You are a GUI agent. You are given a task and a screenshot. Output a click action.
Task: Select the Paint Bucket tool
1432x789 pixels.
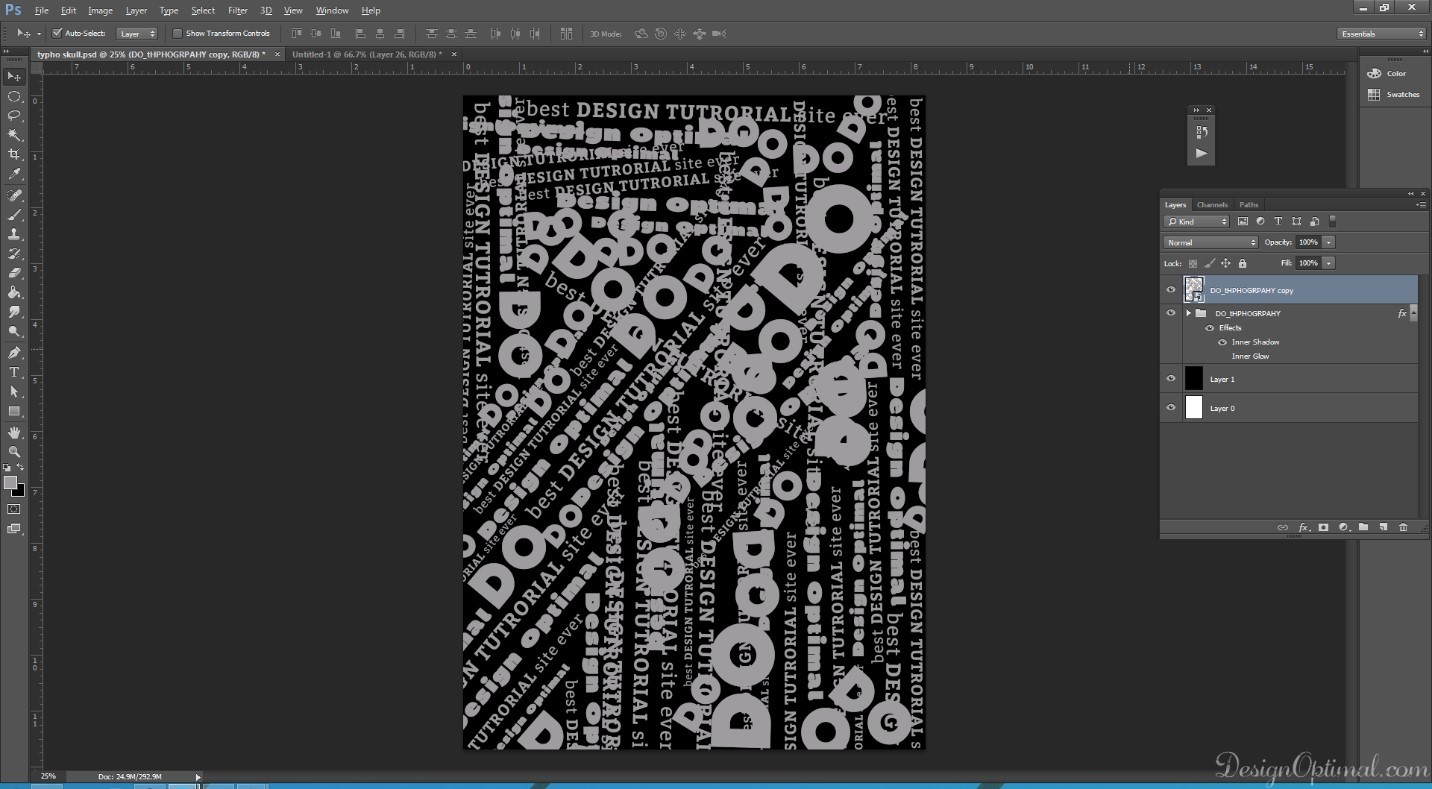point(14,292)
